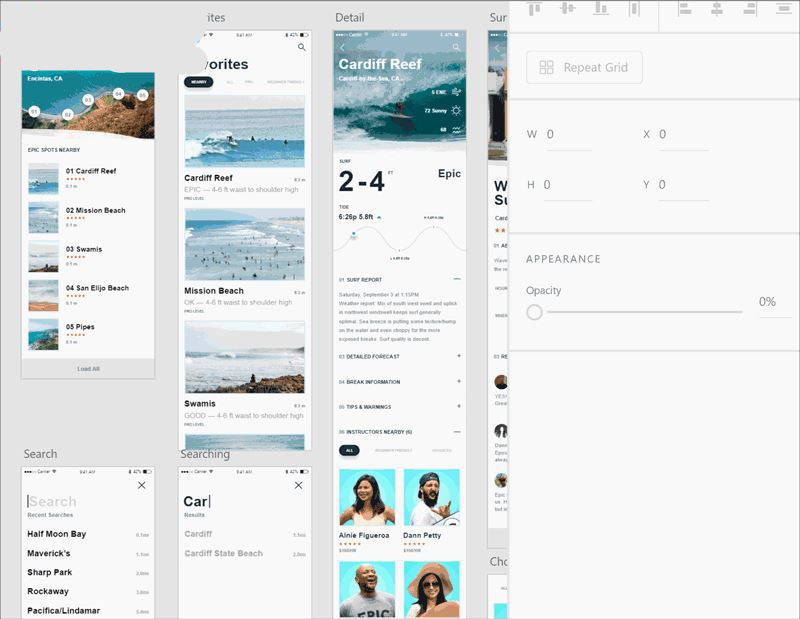Collapse the Surf Report section

pyautogui.click(x=457, y=279)
